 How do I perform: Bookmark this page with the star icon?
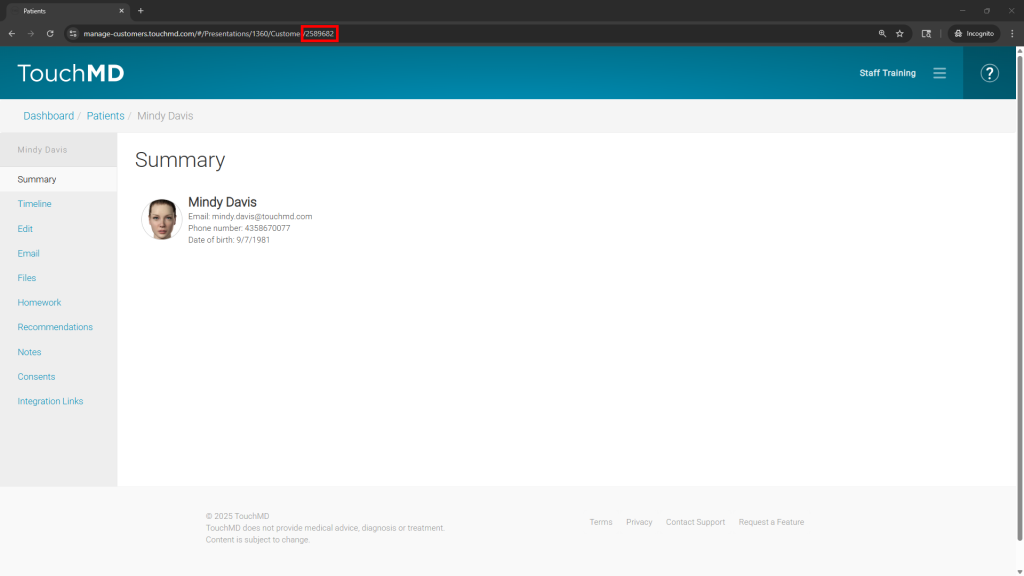coord(899,33)
